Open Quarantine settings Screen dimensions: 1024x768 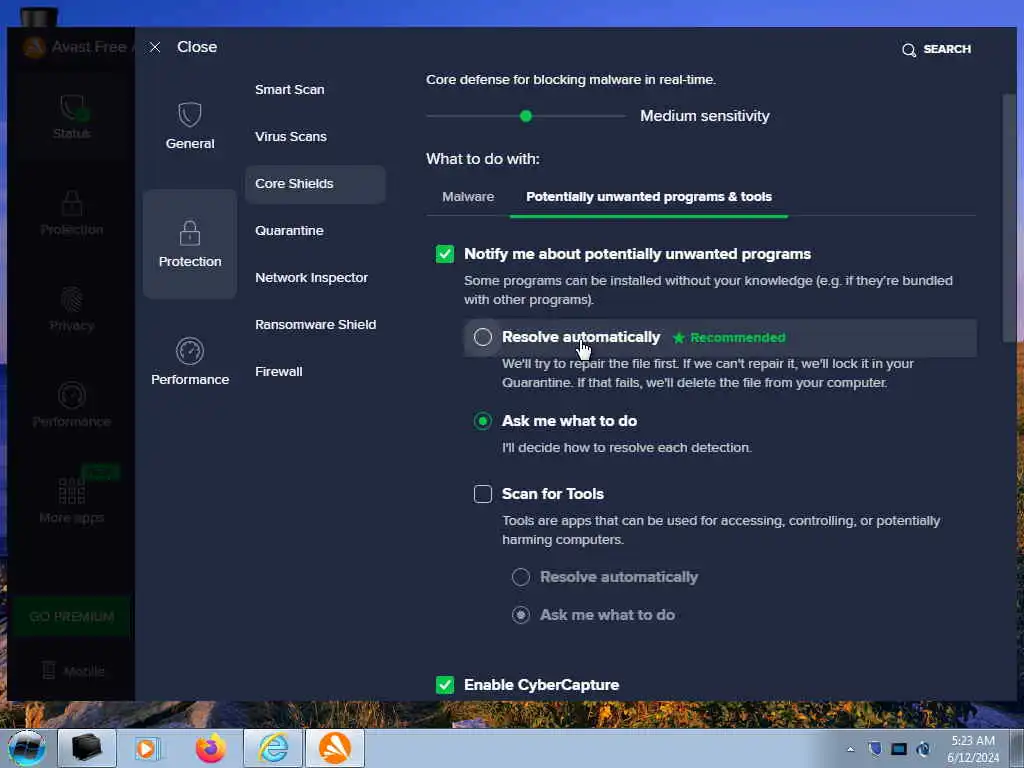(x=289, y=231)
